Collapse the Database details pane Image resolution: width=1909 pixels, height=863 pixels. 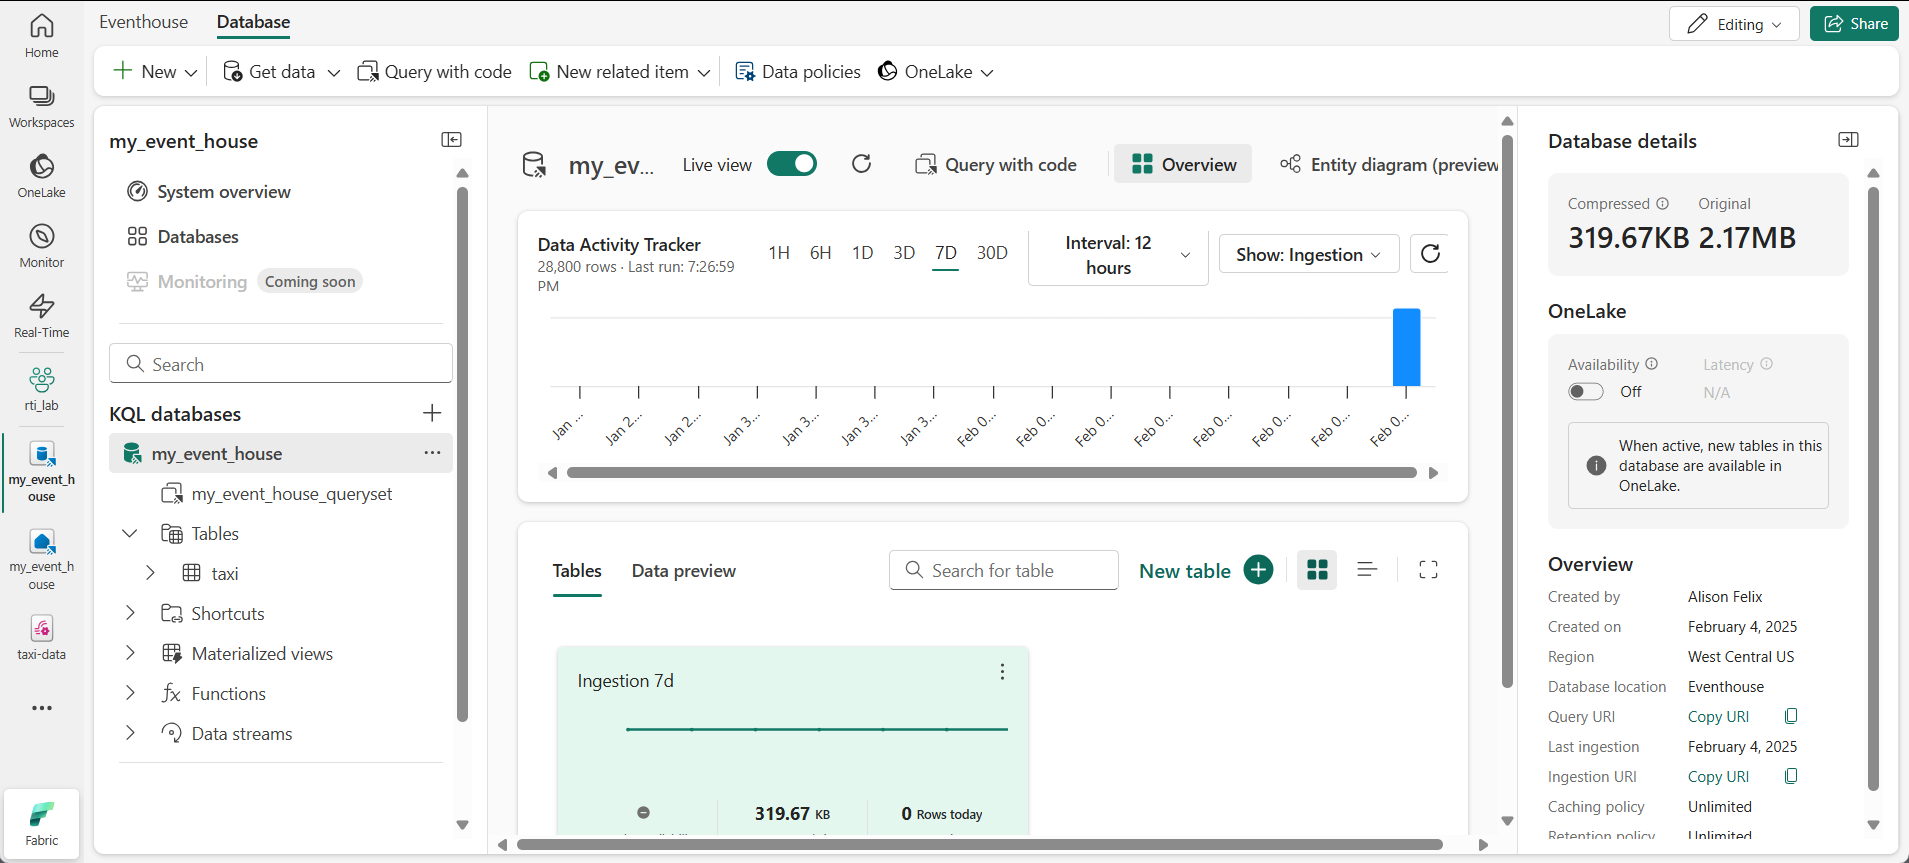pos(1848,140)
